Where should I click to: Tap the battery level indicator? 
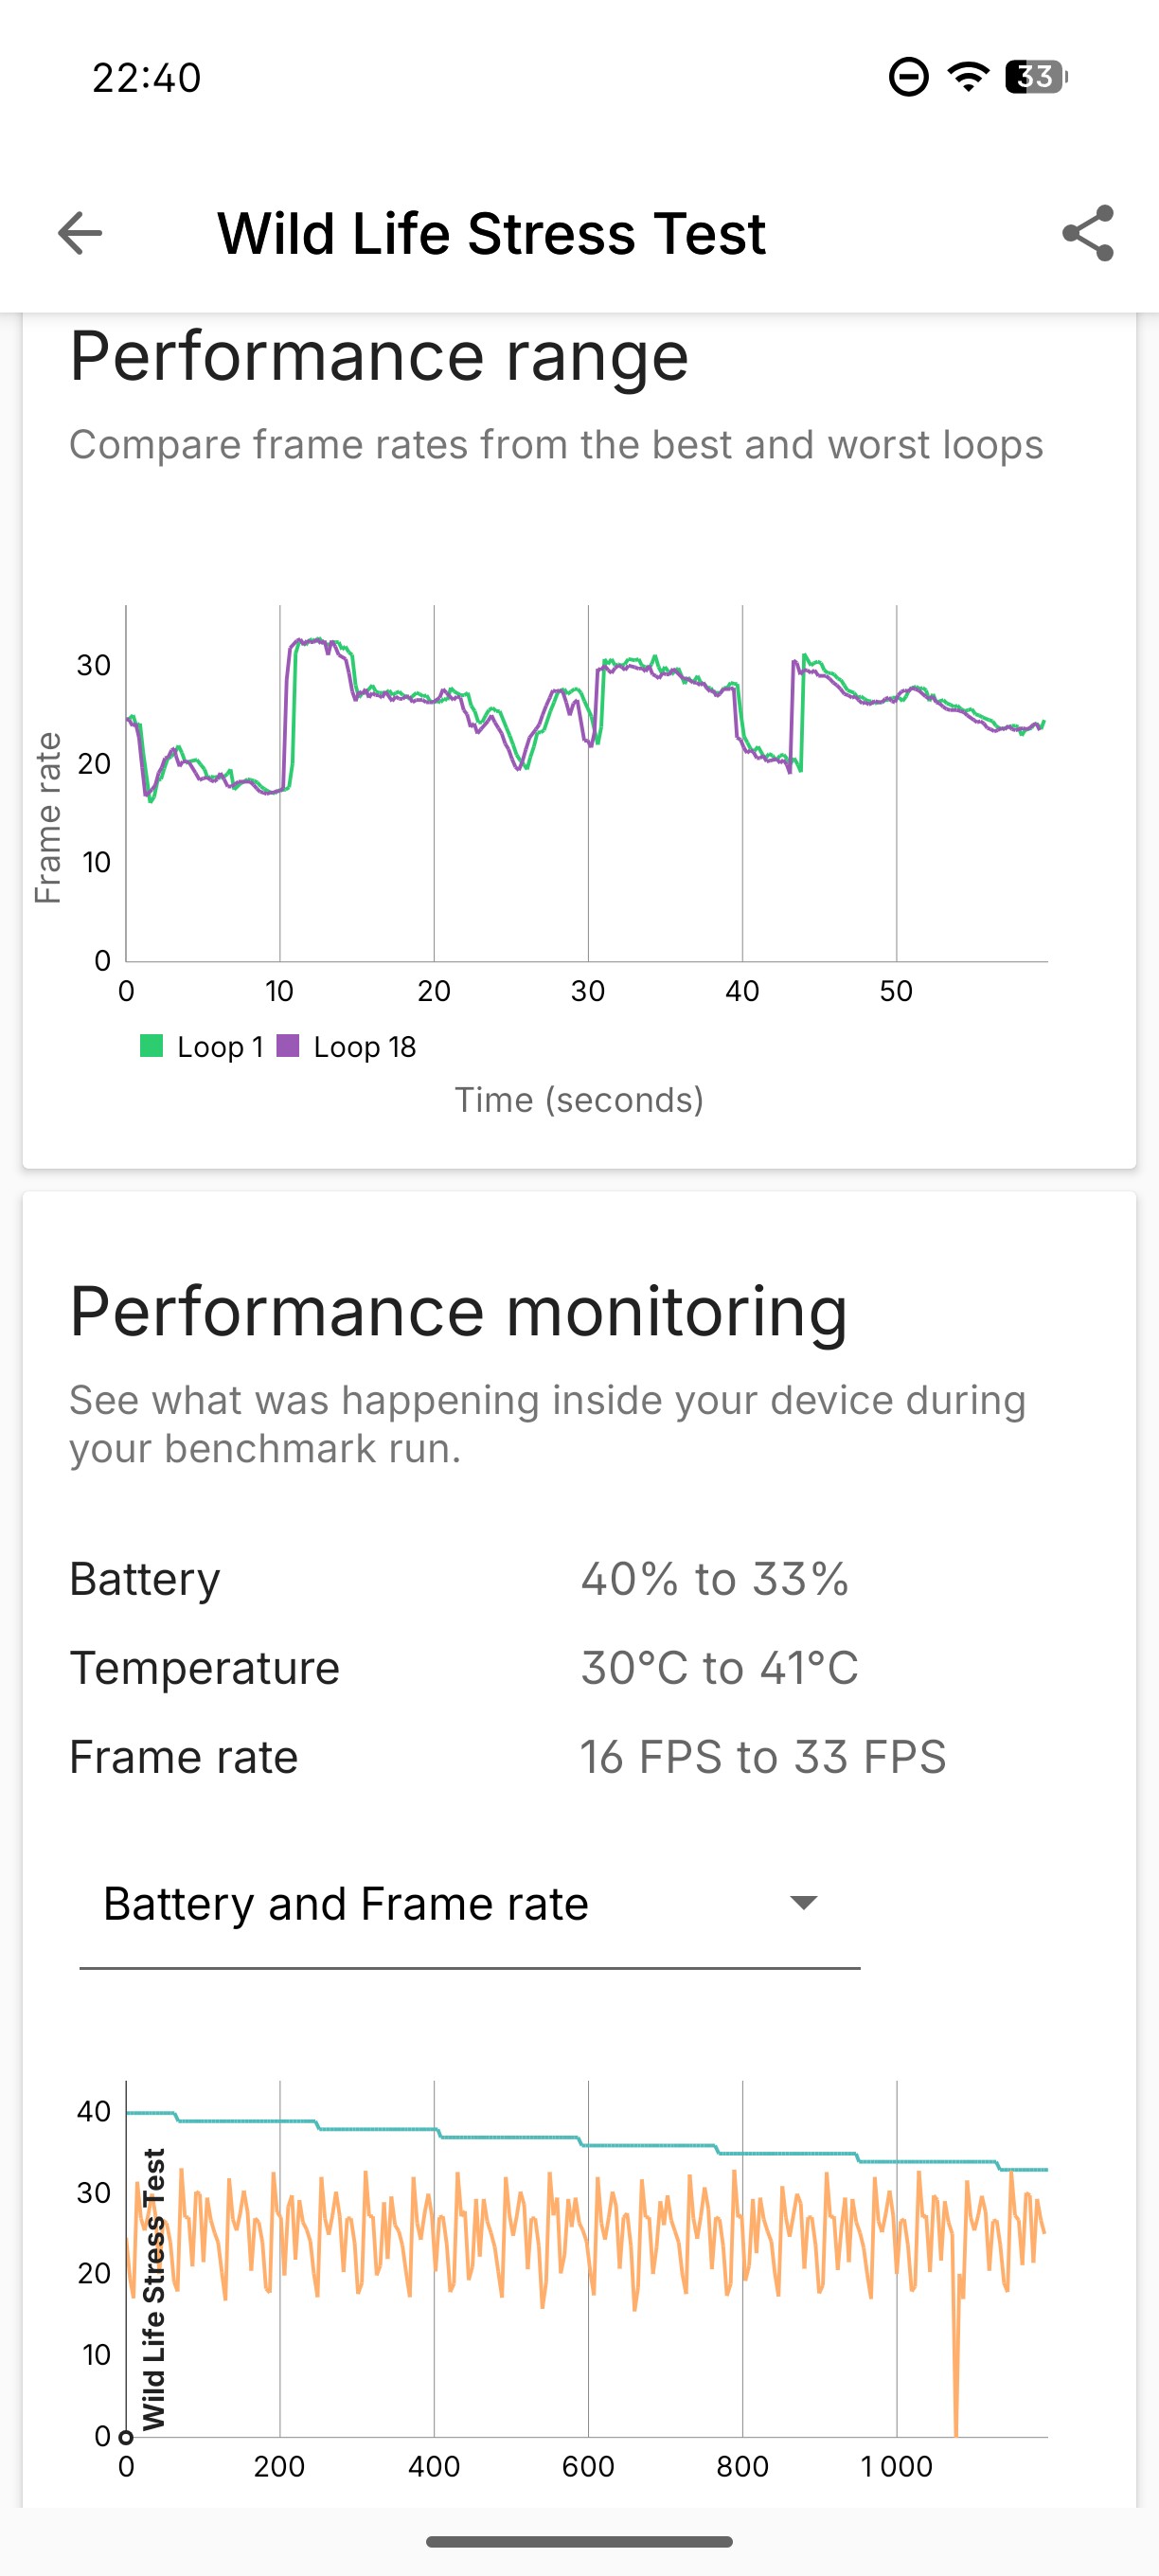[x=1036, y=77]
